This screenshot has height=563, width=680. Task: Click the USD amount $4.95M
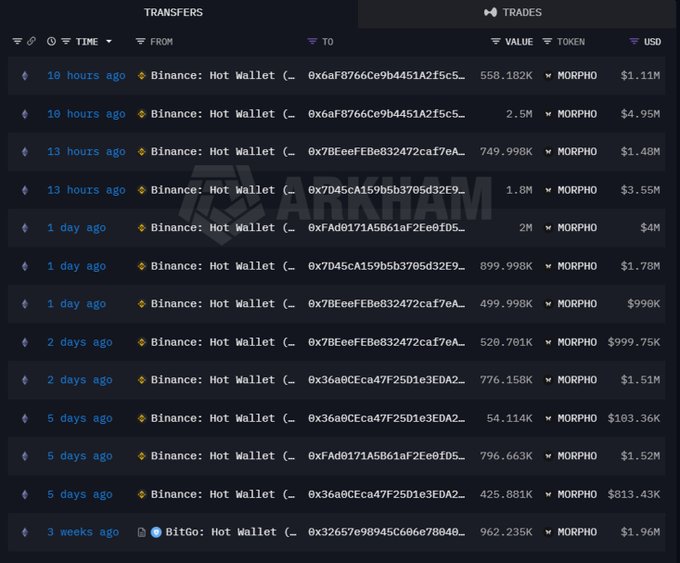(x=640, y=114)
